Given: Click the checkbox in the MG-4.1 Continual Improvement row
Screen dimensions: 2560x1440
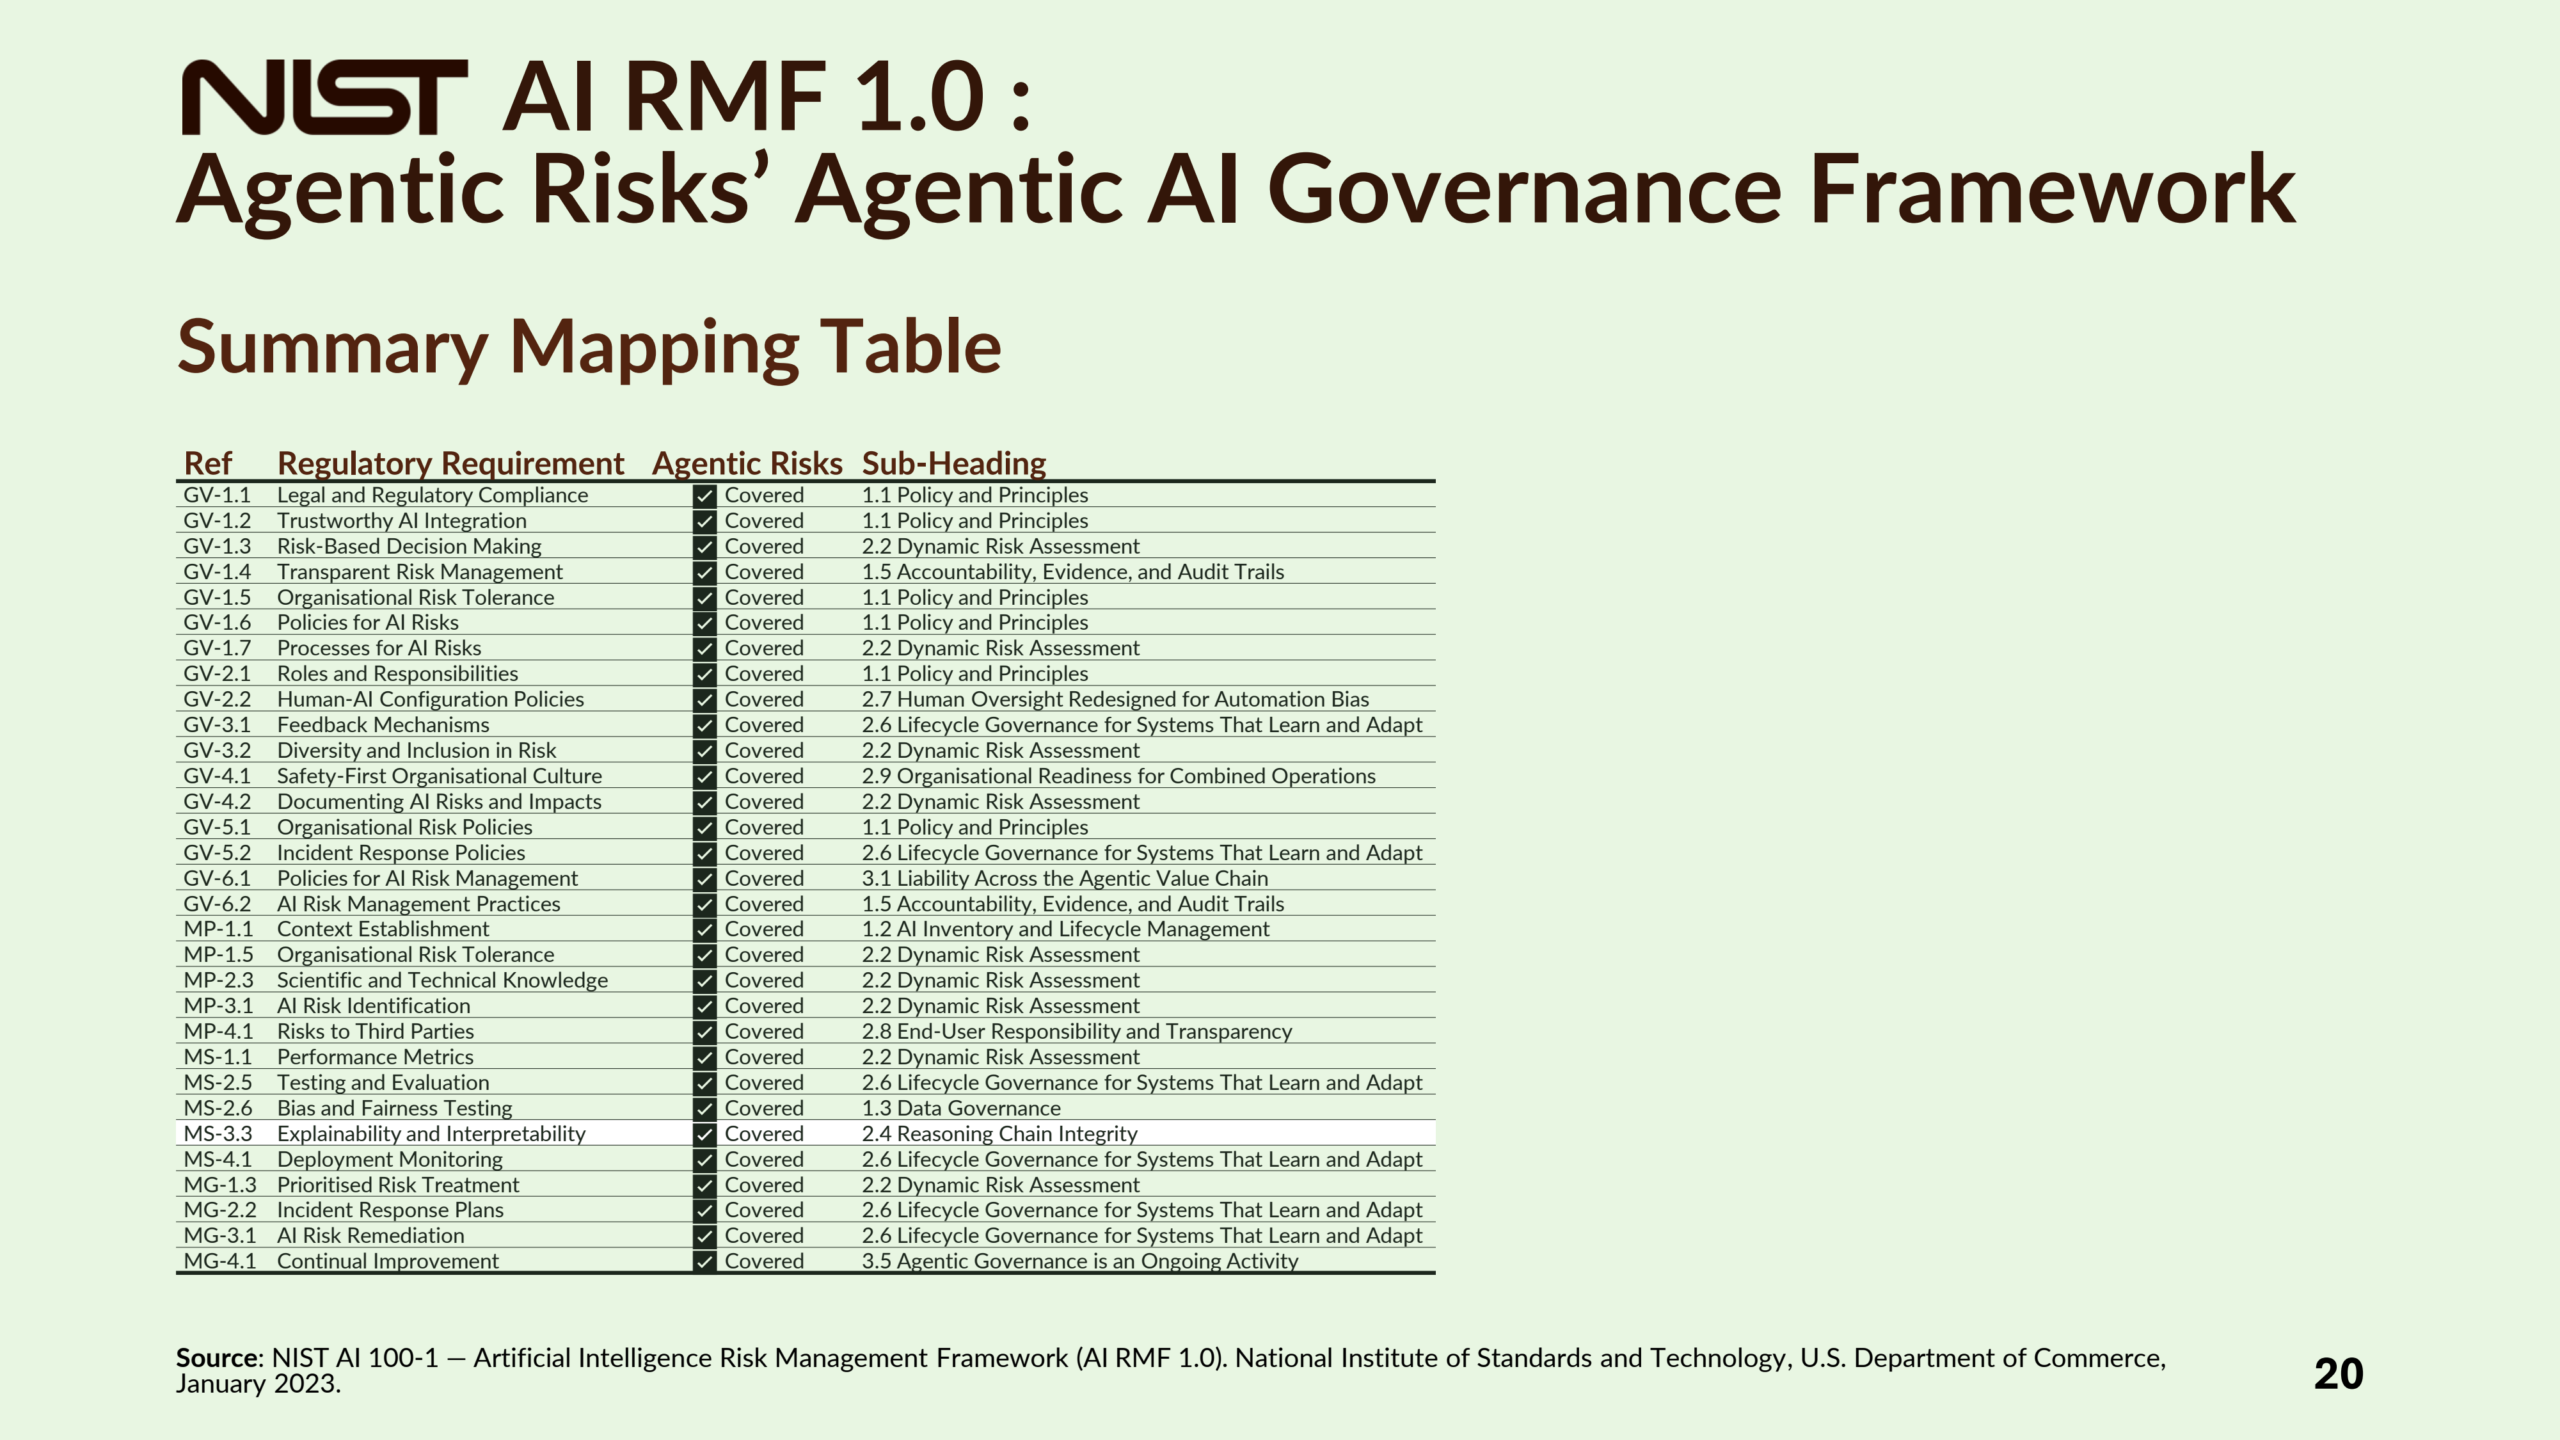Looking at the screenshot, I should click(x=705, y=1261).
